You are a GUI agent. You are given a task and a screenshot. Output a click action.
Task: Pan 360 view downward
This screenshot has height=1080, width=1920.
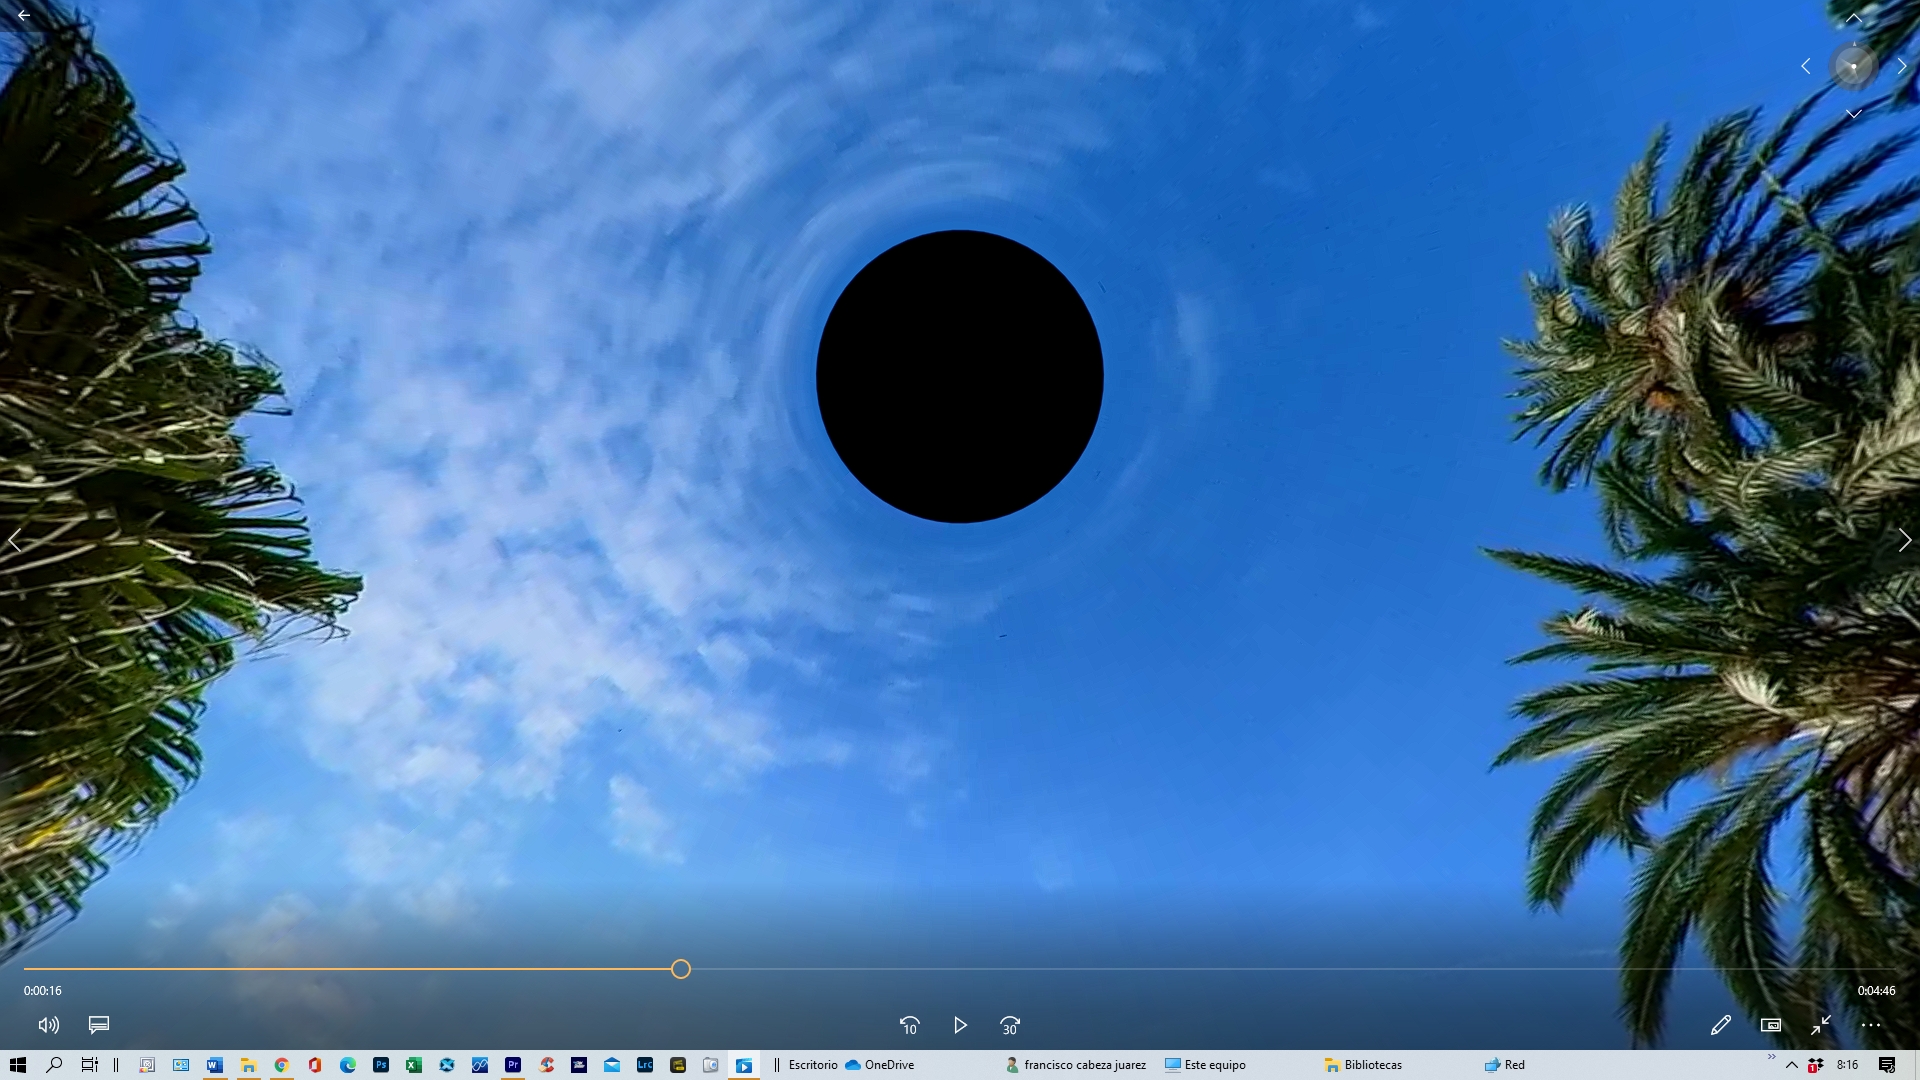coord(1853,114)
